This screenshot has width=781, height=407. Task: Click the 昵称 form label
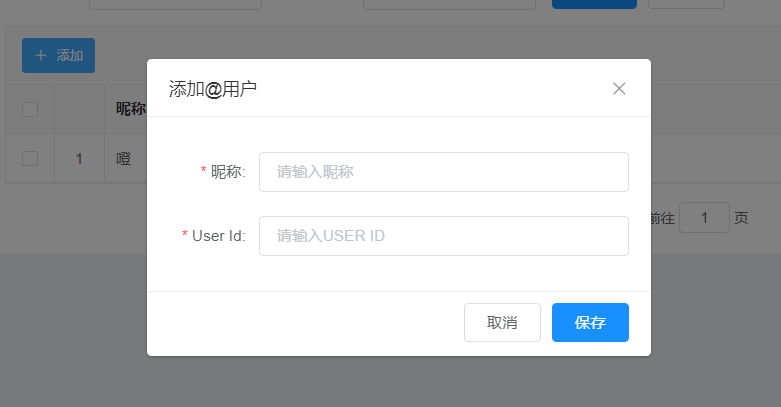228,172
